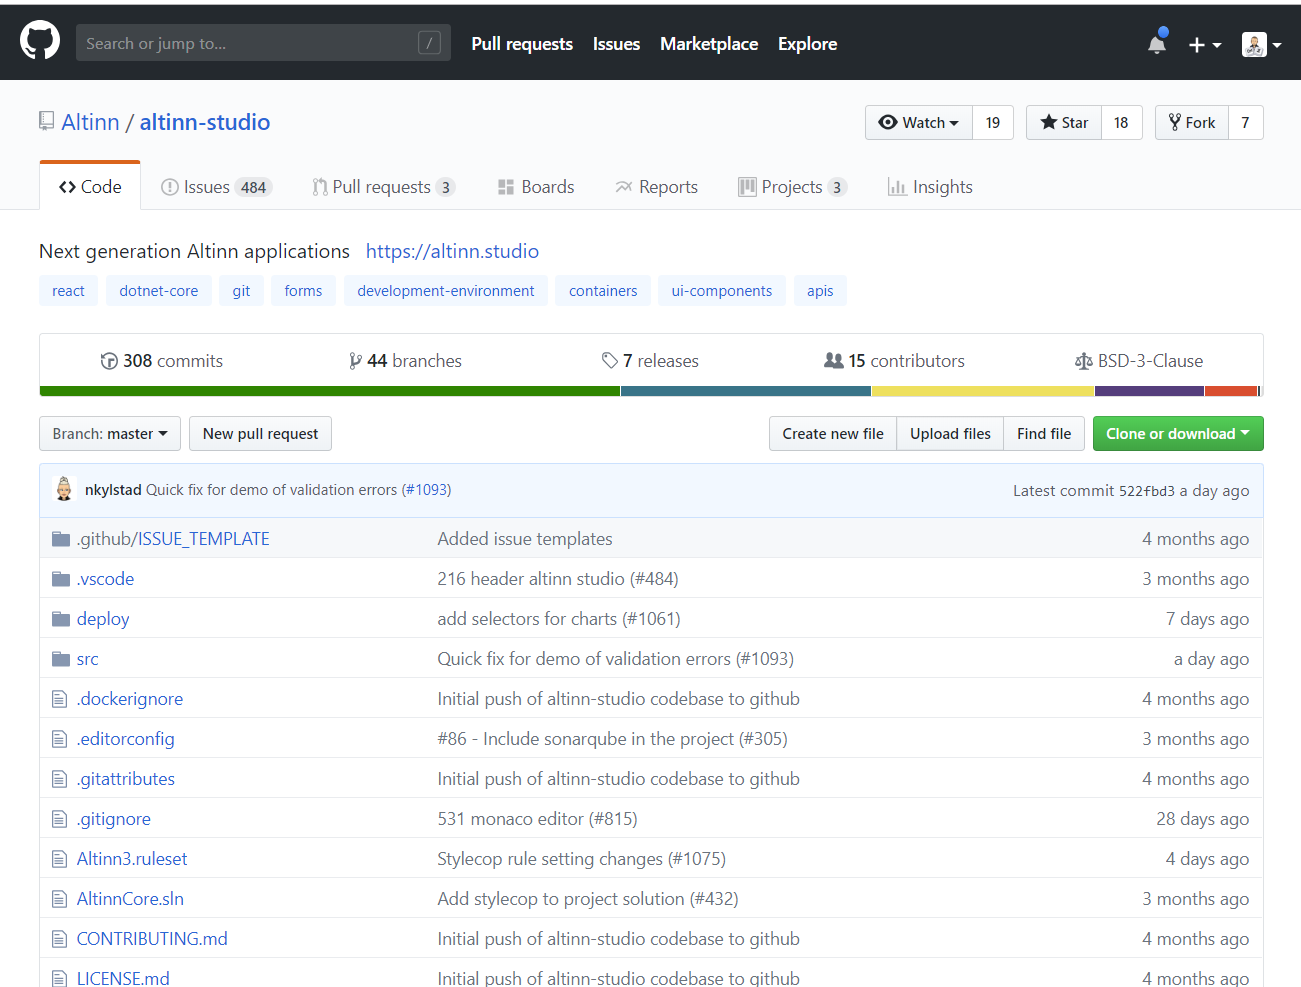This screenshot has height=987, width=1301.
Task: Click the GitHub Octocat logo
Action: click(40, 41)
